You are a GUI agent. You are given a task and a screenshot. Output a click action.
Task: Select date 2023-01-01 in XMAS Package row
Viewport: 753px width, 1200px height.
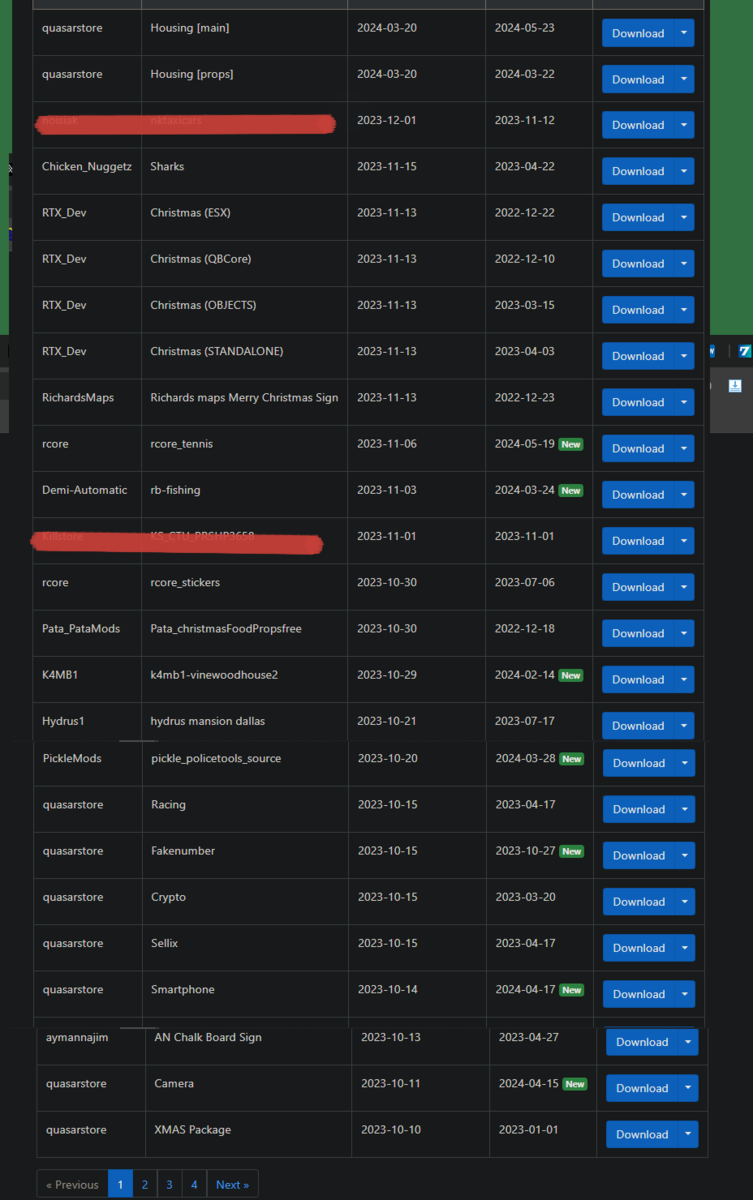[529, 1130]
